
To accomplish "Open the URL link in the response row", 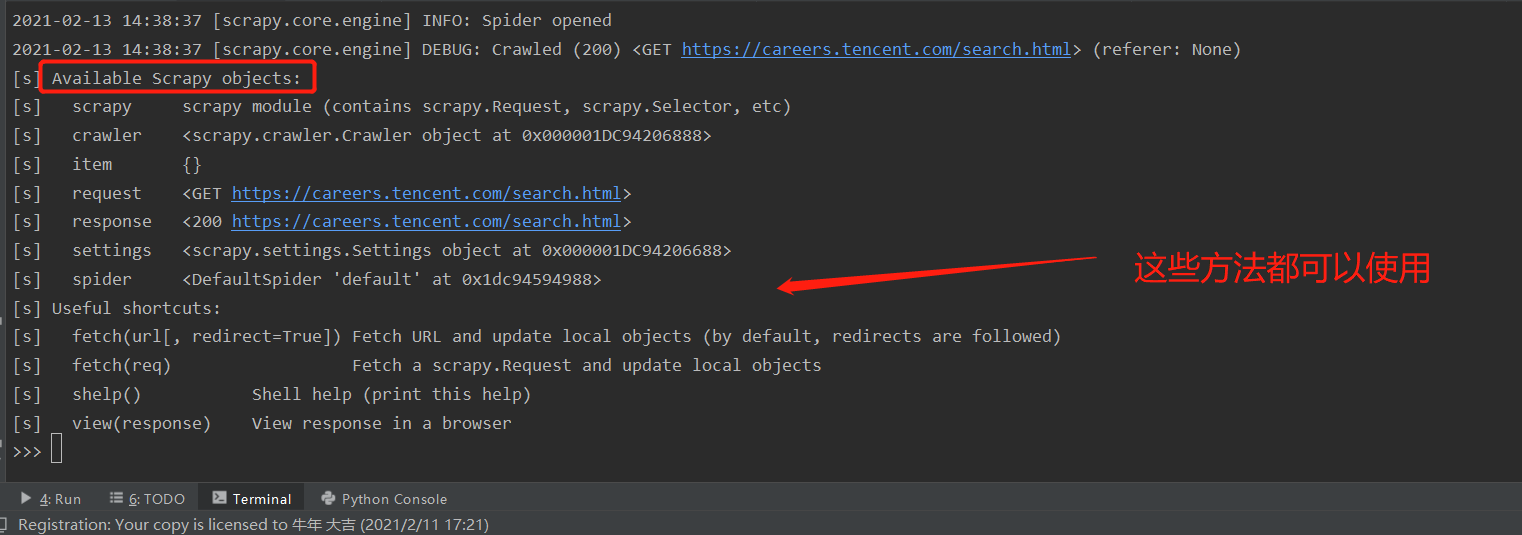I will point(426,222).
